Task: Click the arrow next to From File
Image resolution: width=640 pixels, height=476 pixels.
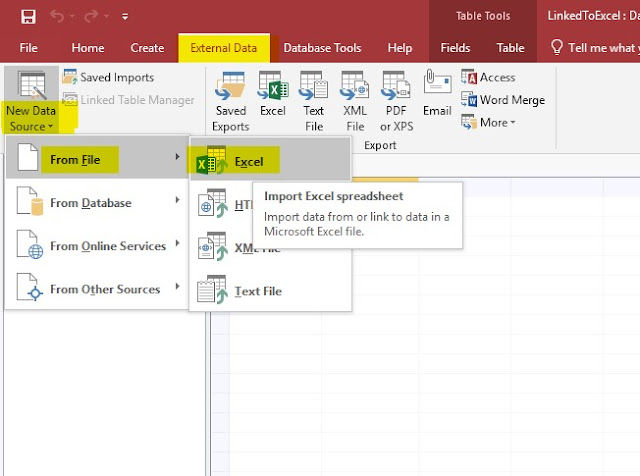Action: pyautogui.click(x=178, y=156)
